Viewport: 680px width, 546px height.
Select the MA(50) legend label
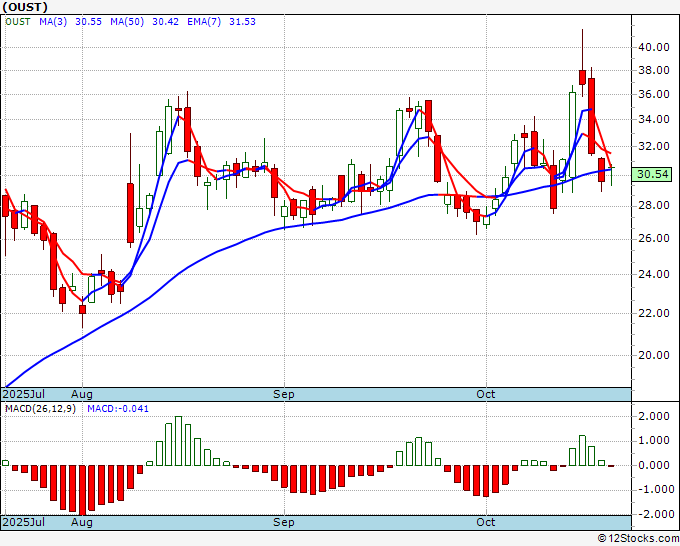coord(127,22)
